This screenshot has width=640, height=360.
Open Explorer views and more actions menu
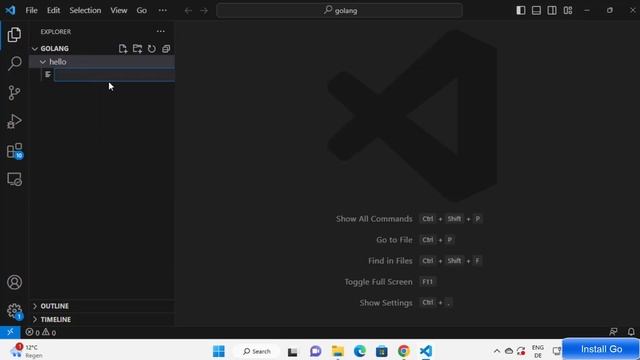tap(161, 31)
